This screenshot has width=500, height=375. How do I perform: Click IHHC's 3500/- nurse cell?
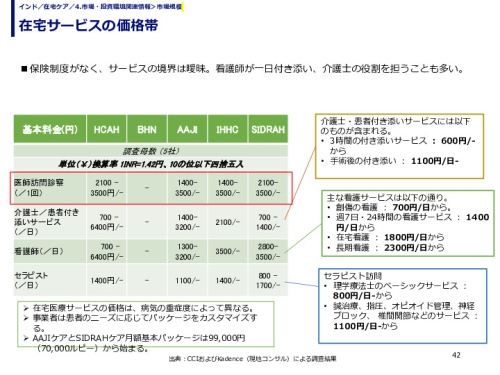click(x=227, y=251)
